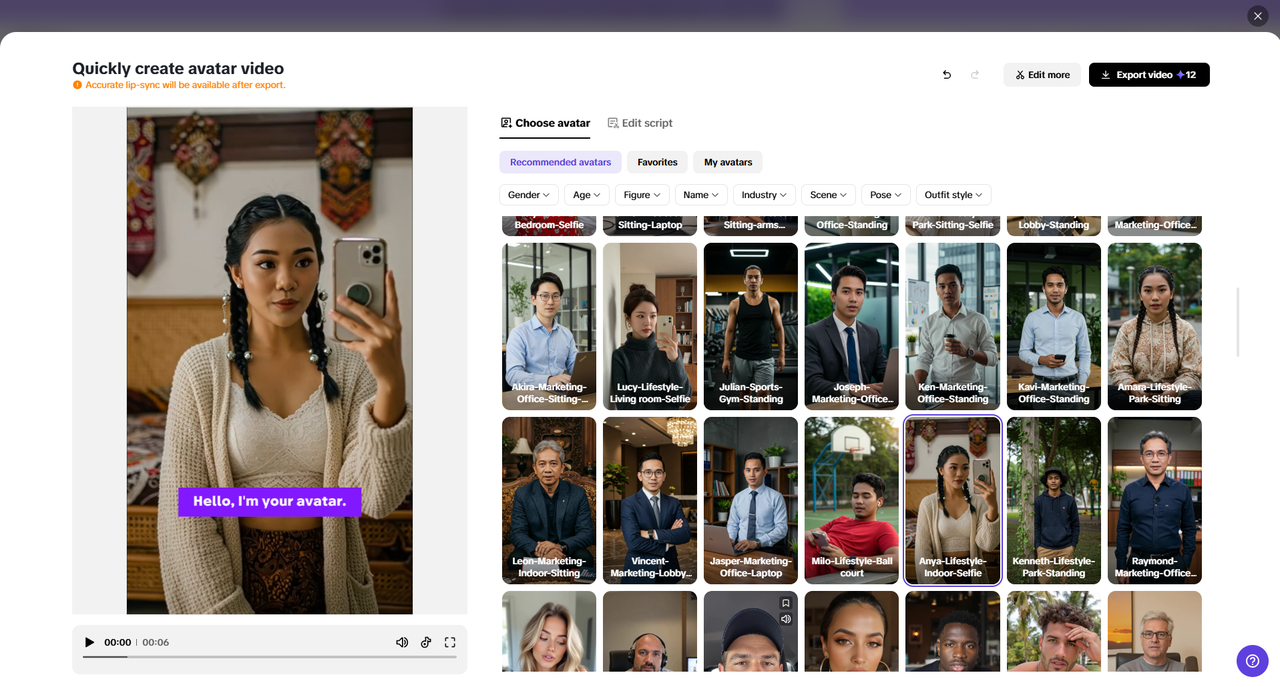Open My avatars list
This screenshot has height=687, width=1280.
tap(728, 162)
